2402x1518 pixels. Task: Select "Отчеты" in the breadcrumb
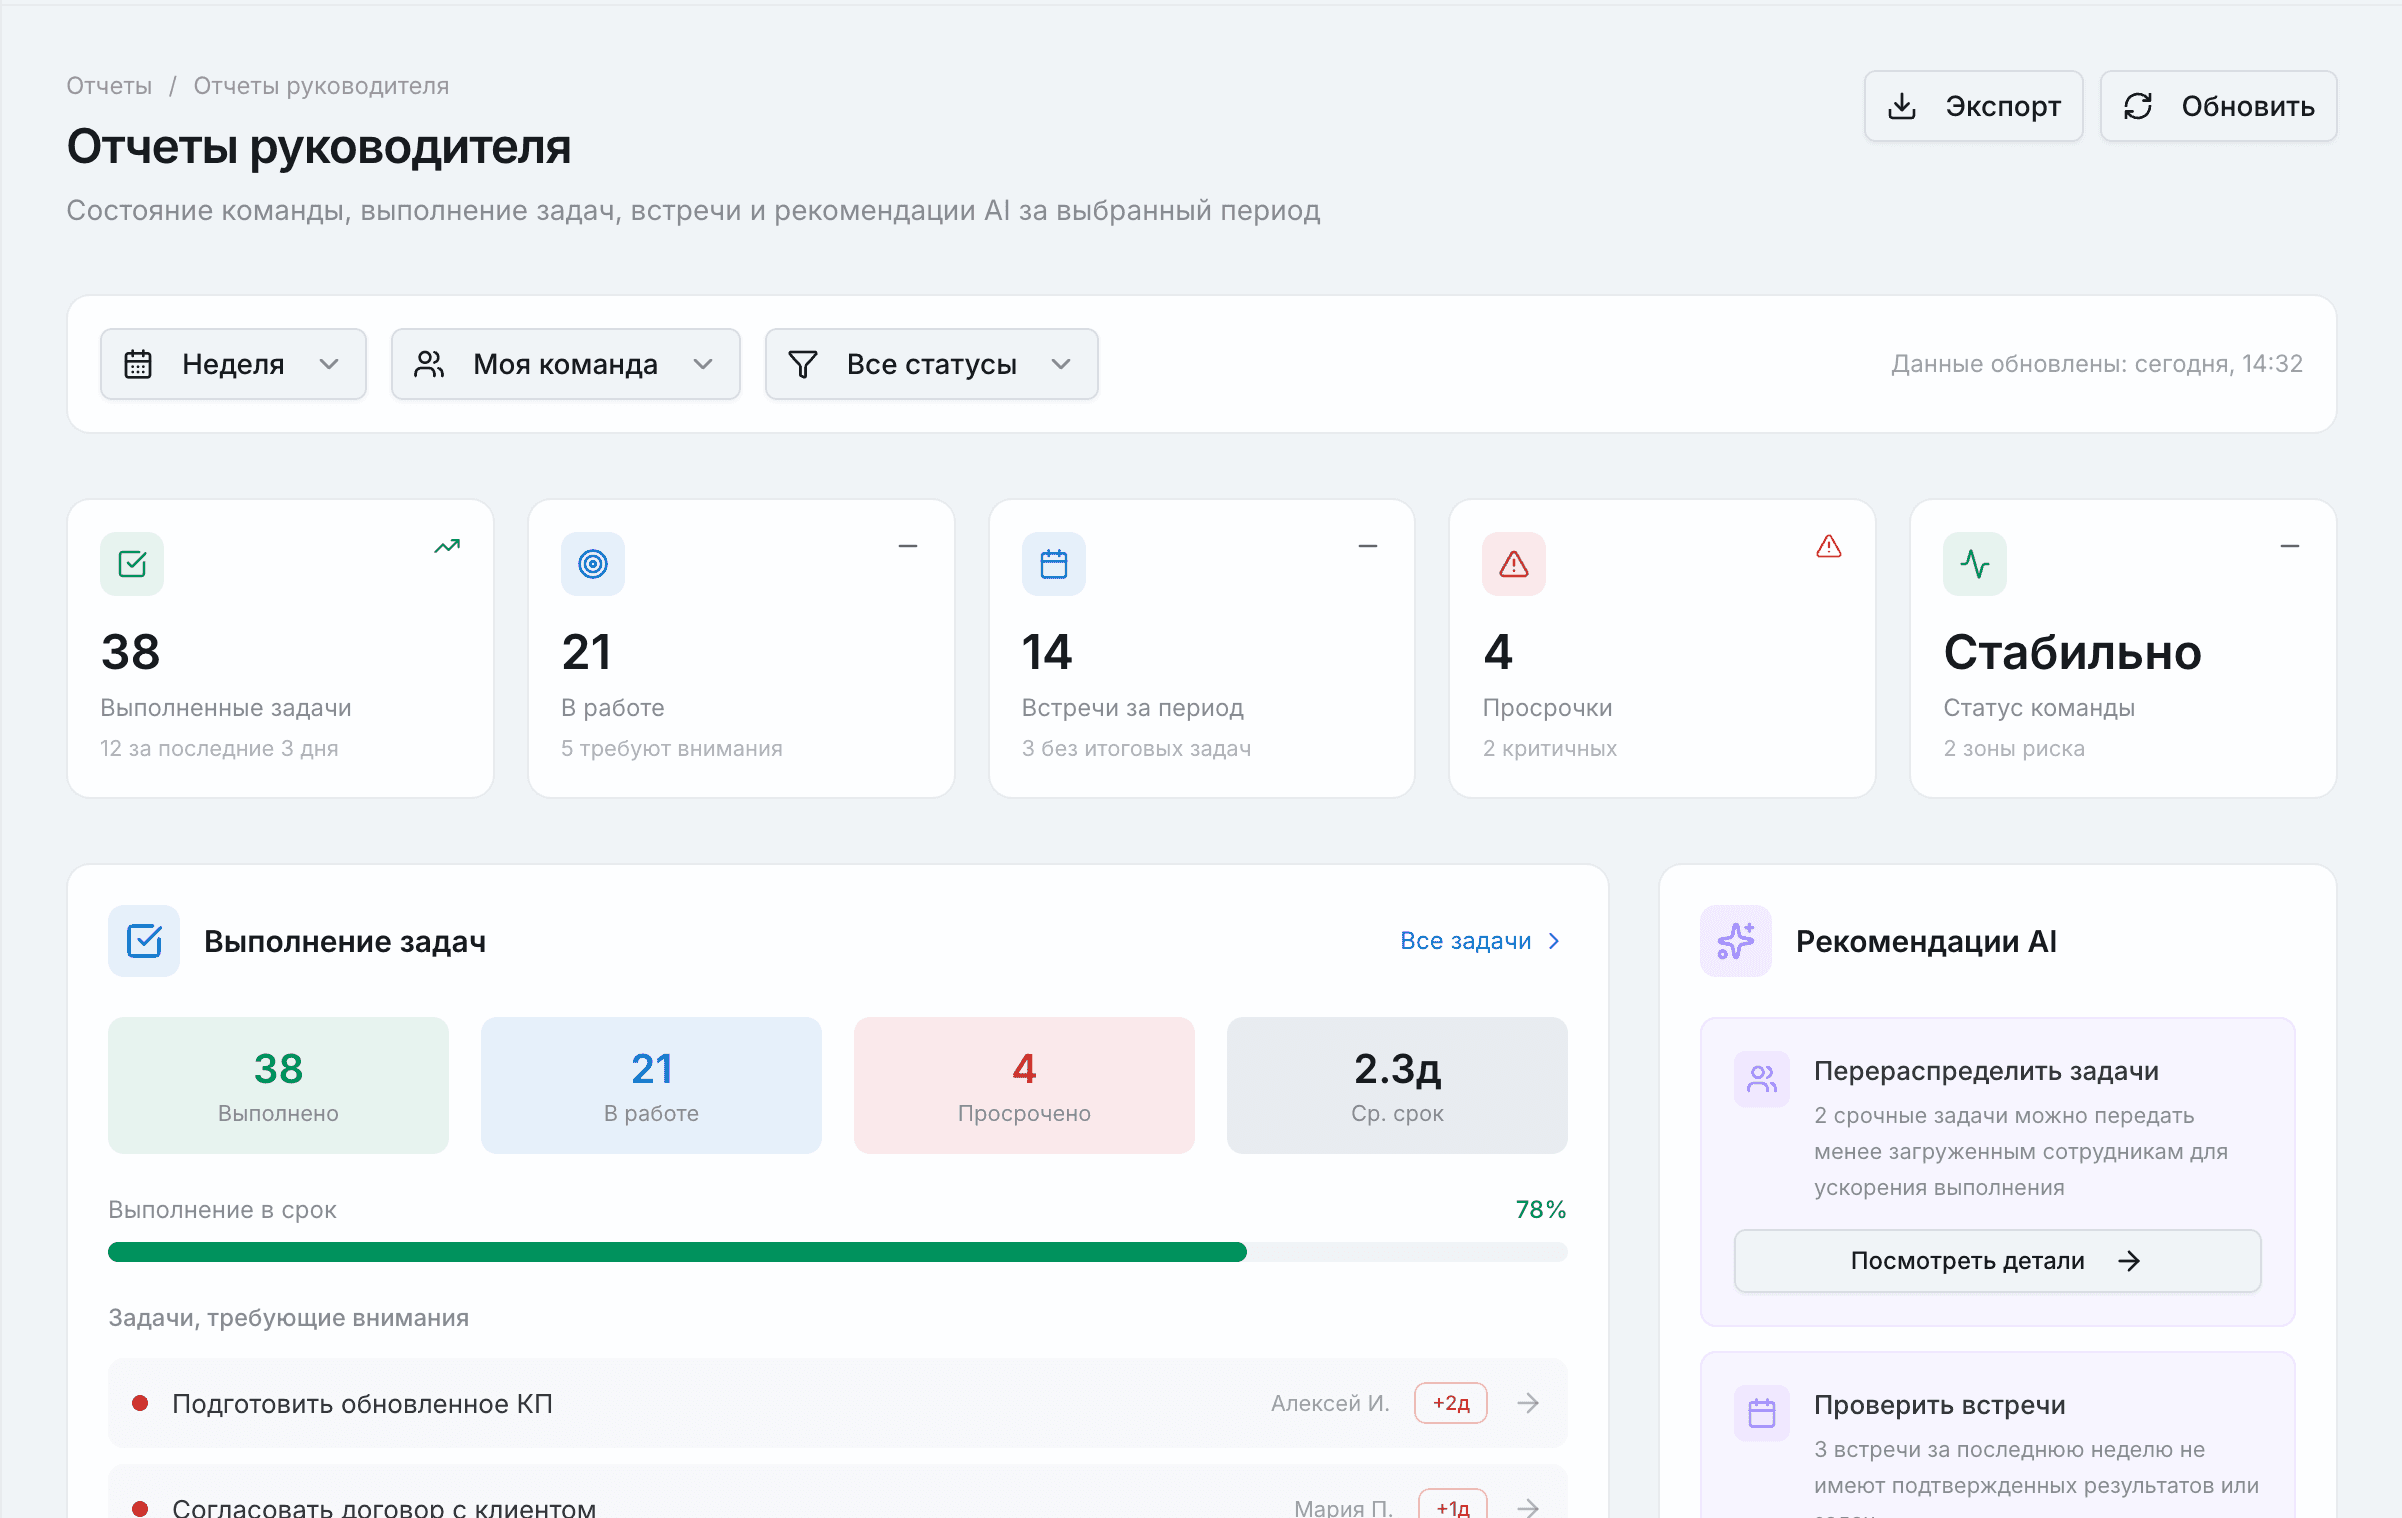click(x=109, y=85)
